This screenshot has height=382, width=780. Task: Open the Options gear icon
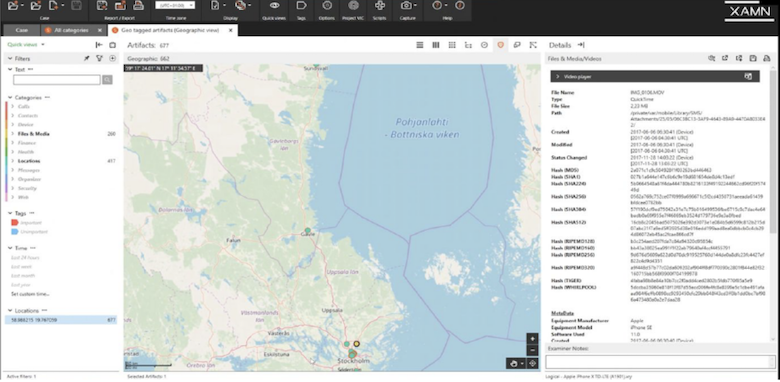tap(327, 5)
